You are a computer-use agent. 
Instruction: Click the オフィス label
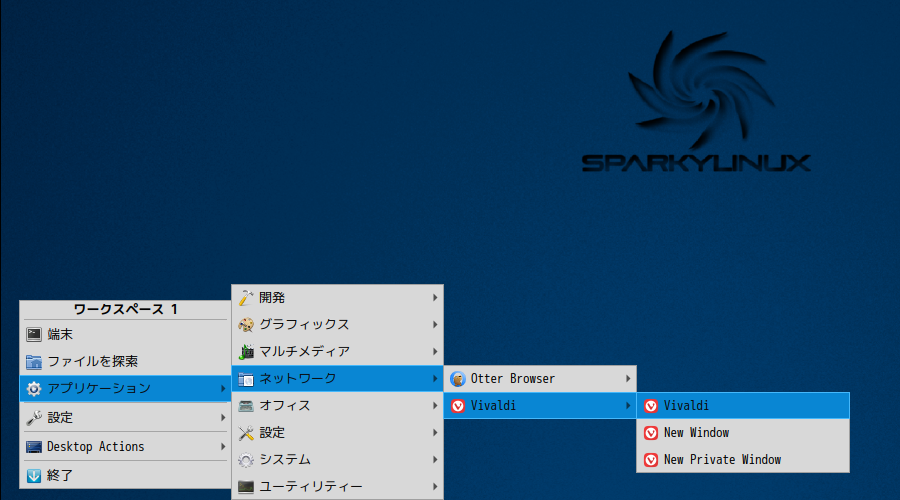tap(285, 406)
